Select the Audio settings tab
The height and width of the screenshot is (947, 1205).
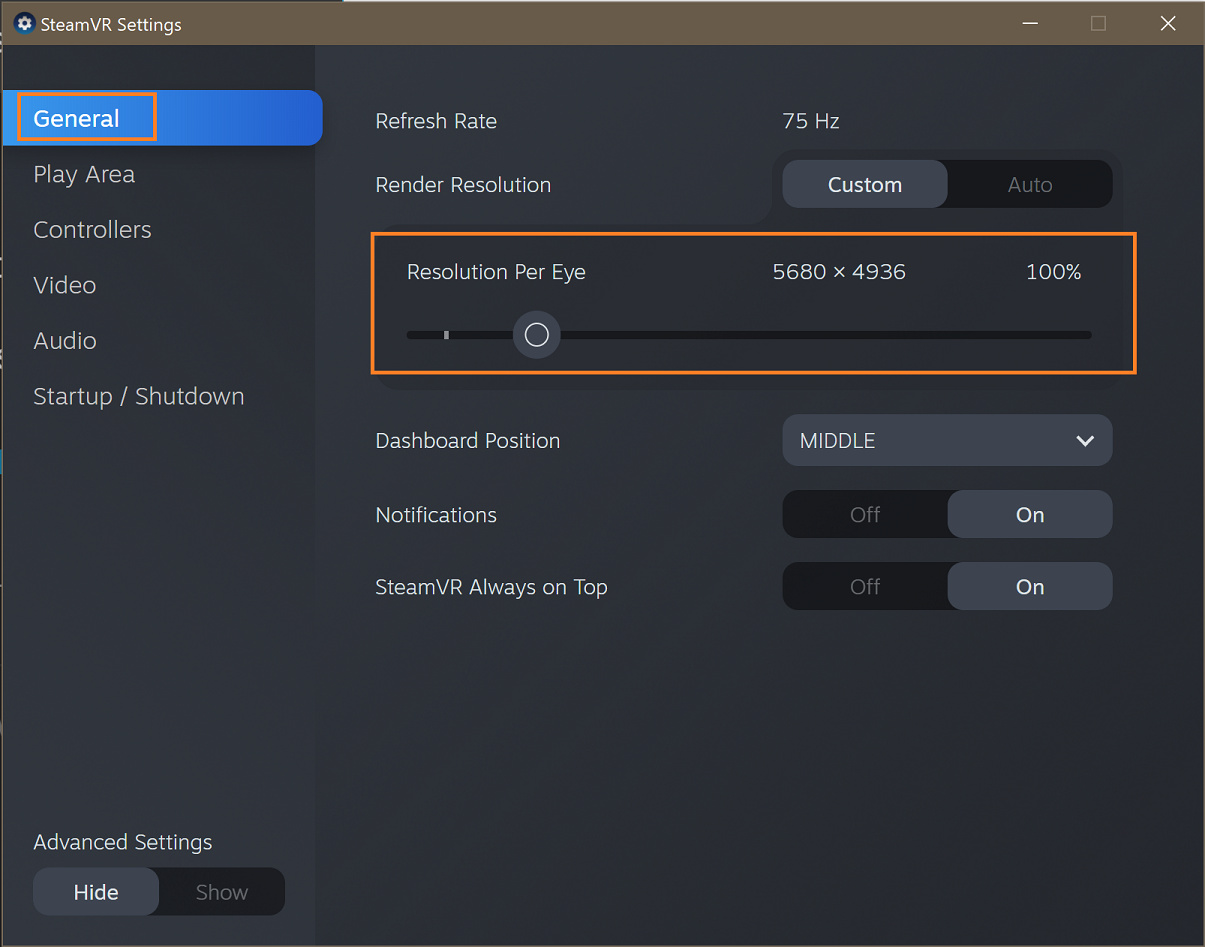(65, 341)
